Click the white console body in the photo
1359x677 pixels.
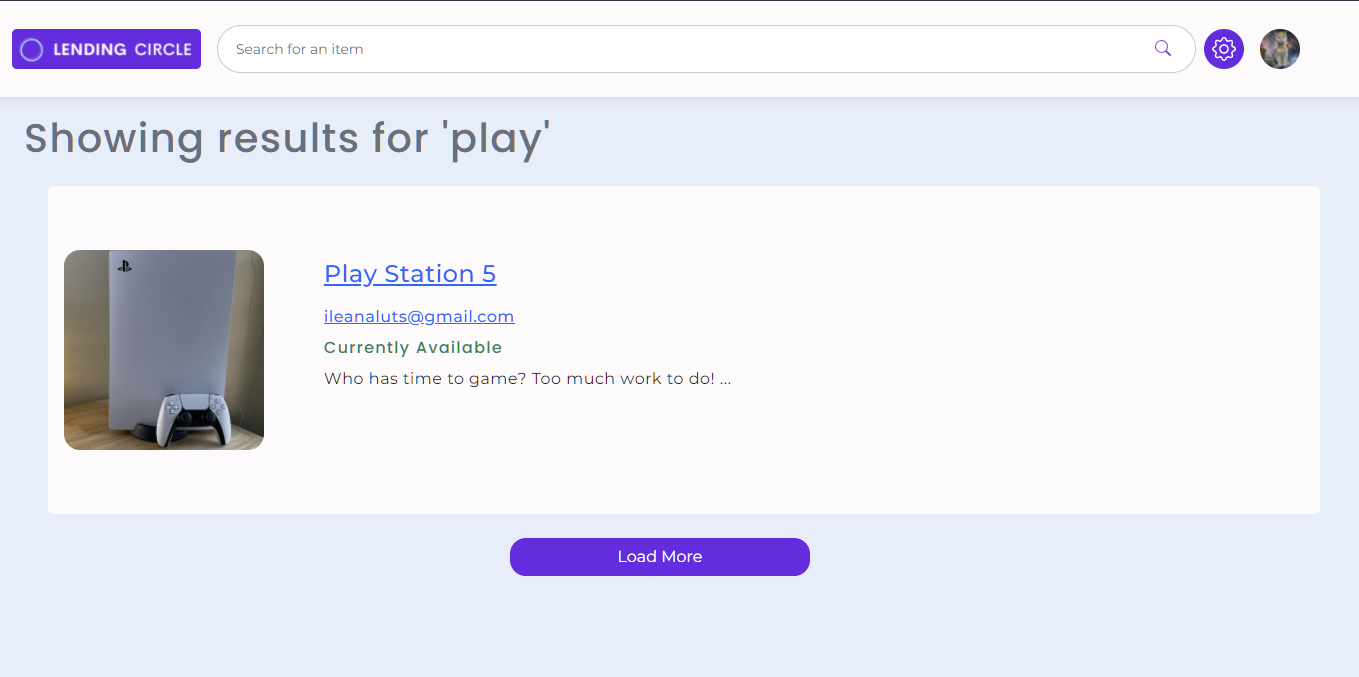click(x=170, y=320)
